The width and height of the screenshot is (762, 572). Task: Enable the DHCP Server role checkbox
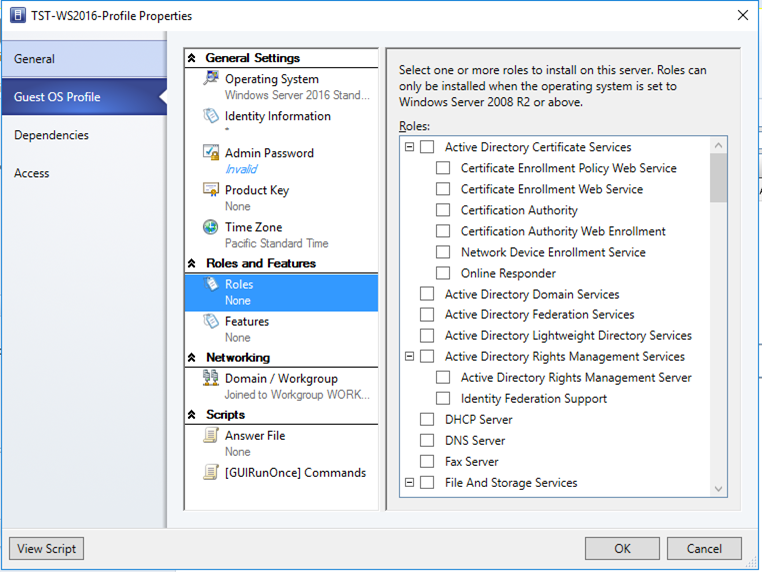pyautogui.click(x=427, y=419)
